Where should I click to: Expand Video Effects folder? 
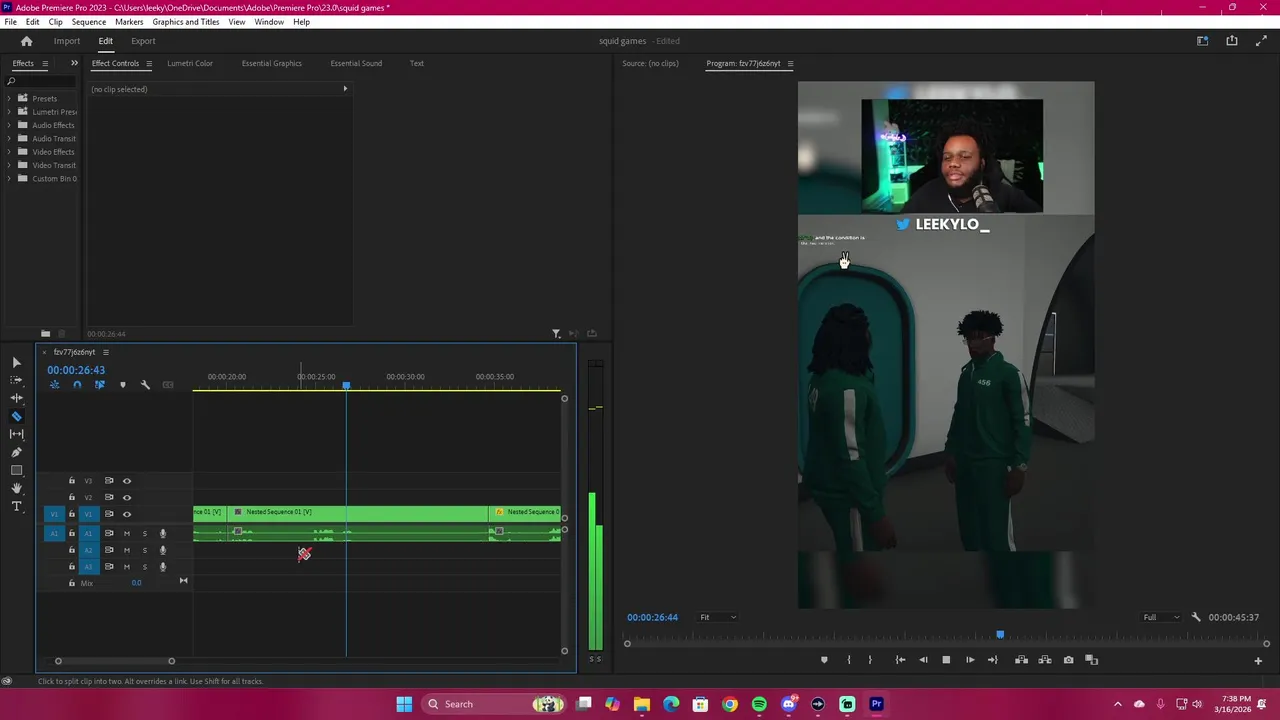coord(9,152)
